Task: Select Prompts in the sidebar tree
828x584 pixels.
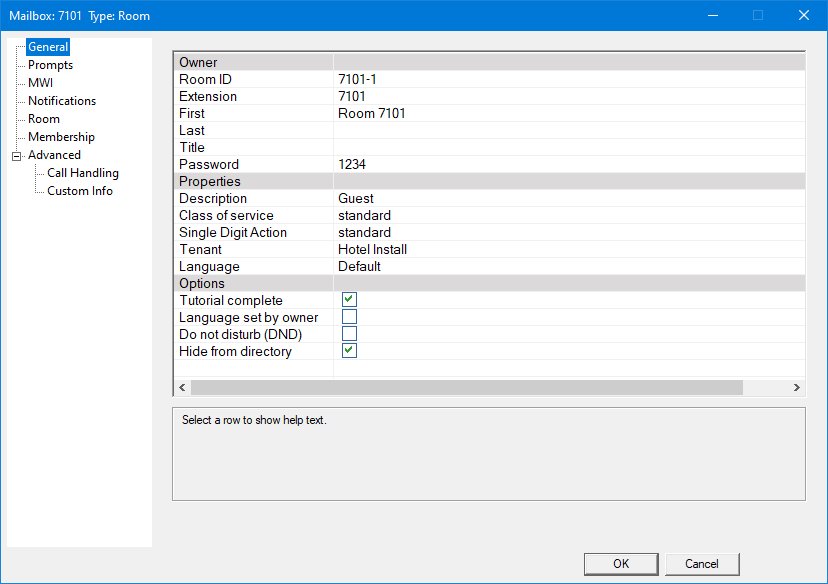Action: 50,65
